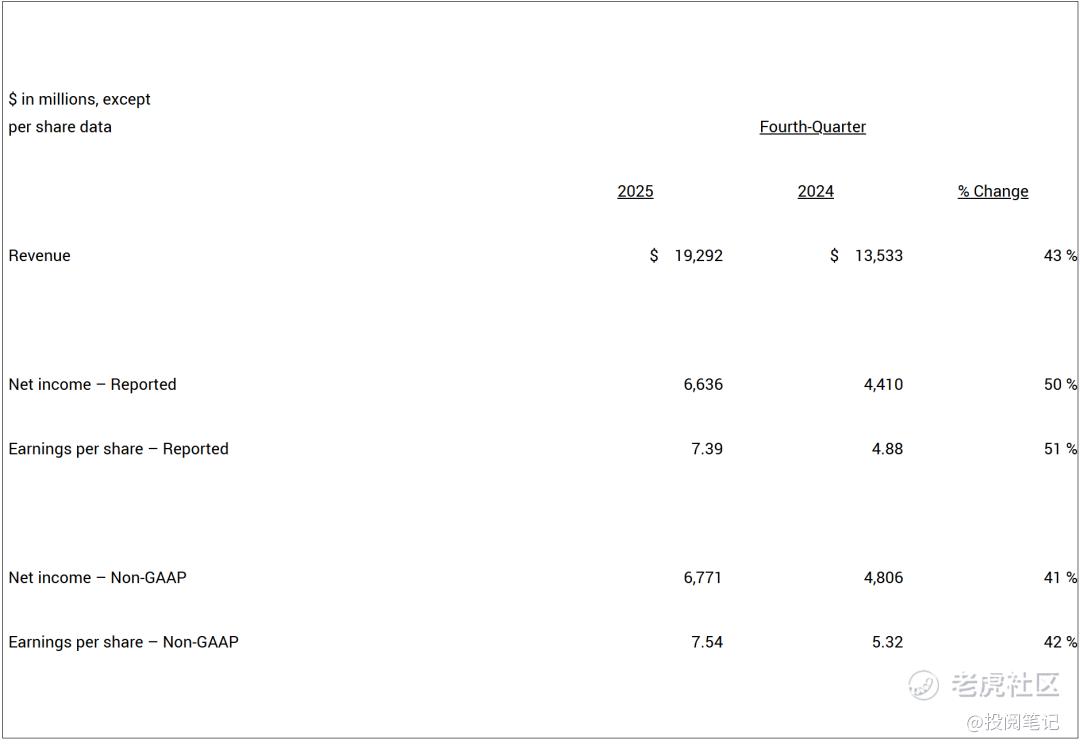The image size is (1080, 747).
Task: Select the 4.88 earnings per share value
Action: (x=887, y=449)
